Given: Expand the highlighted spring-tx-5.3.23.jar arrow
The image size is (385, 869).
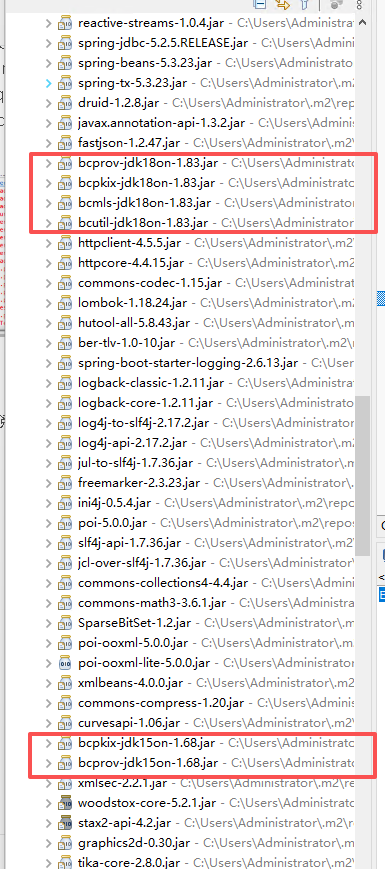Looking at the screenshot, I should (x=48, y=83).
